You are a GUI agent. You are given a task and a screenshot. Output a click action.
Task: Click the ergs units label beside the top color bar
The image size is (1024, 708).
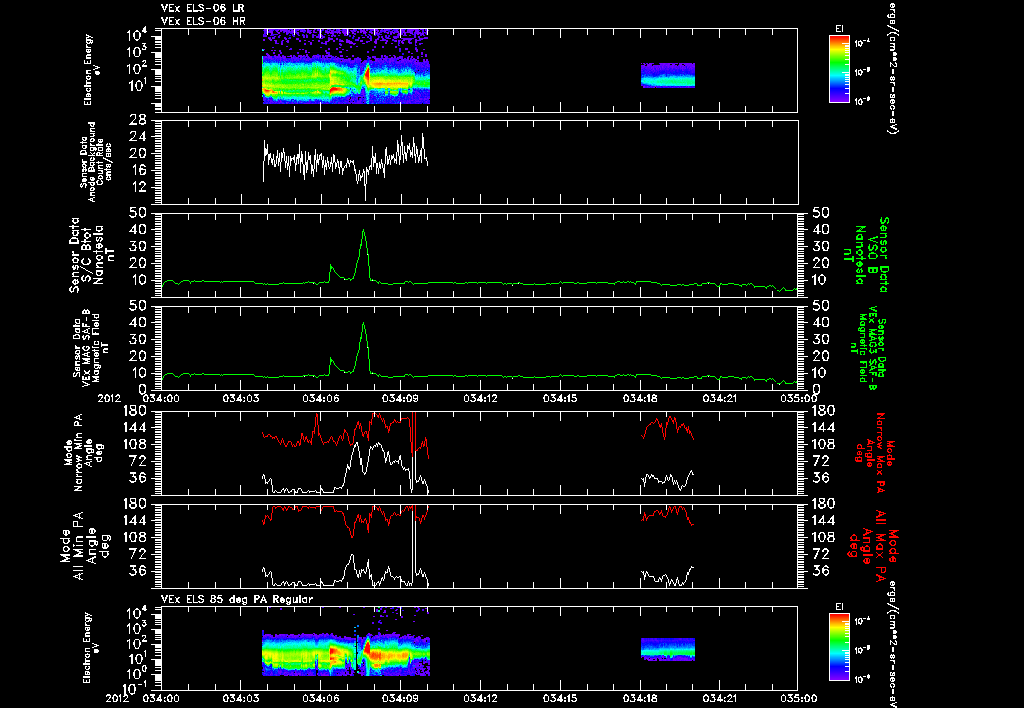892,69
